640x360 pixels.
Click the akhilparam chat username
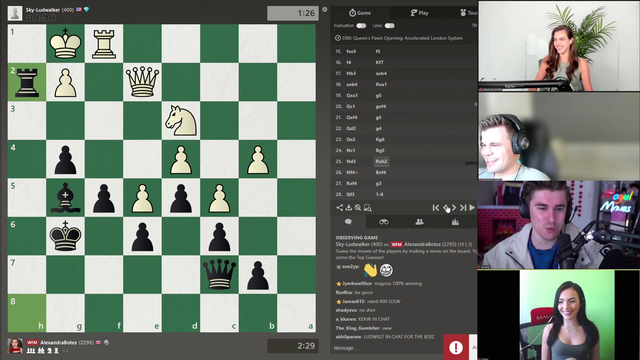point(349,337)
